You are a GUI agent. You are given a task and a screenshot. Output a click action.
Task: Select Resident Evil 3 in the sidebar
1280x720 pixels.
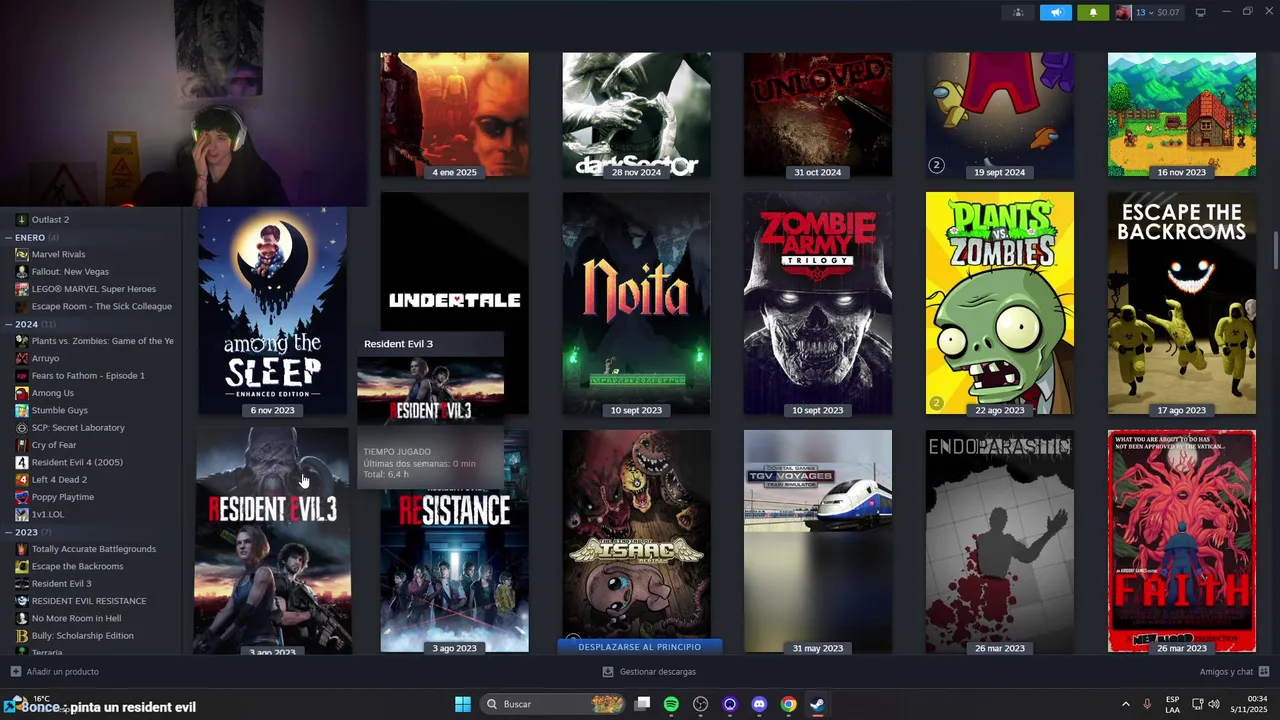point(61,583)
